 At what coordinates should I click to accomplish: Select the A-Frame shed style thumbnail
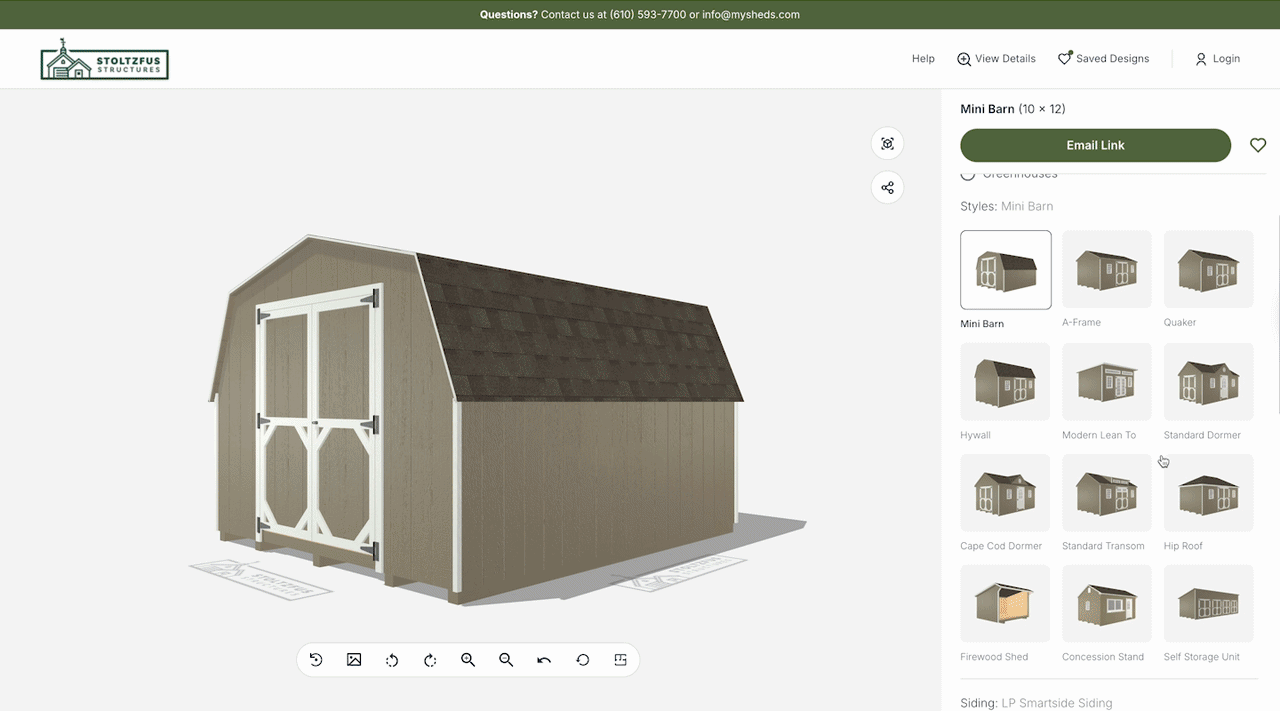click(1106, 270)
